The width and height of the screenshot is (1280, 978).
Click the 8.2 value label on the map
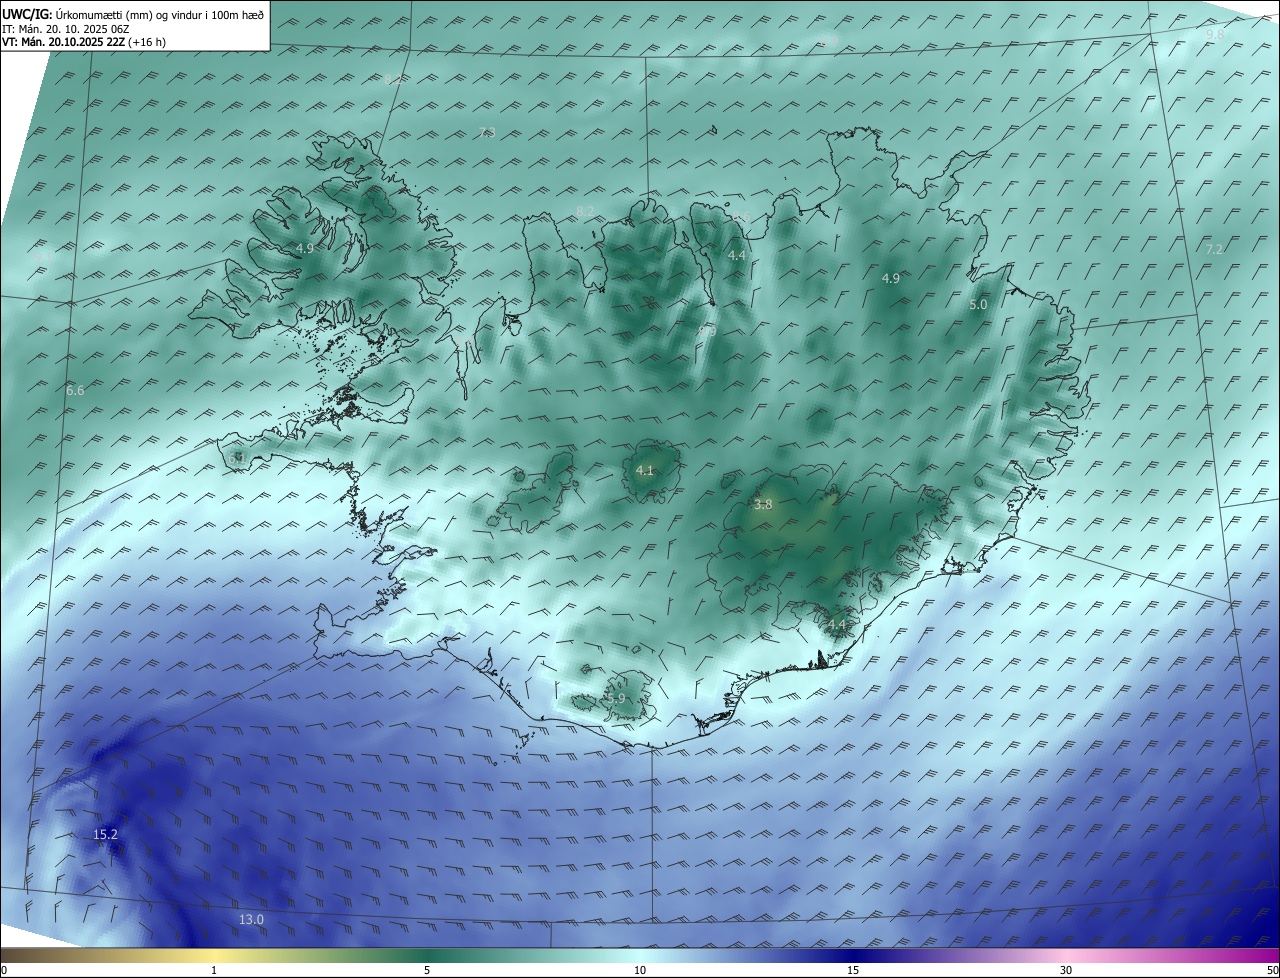[x=585, y=211]
